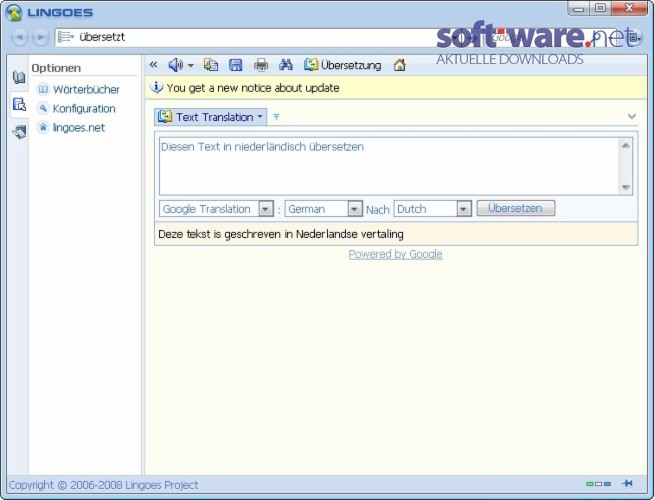This screenshot has height=500, width=654.
Task: Click the print icon
Action: click(261, 65)
